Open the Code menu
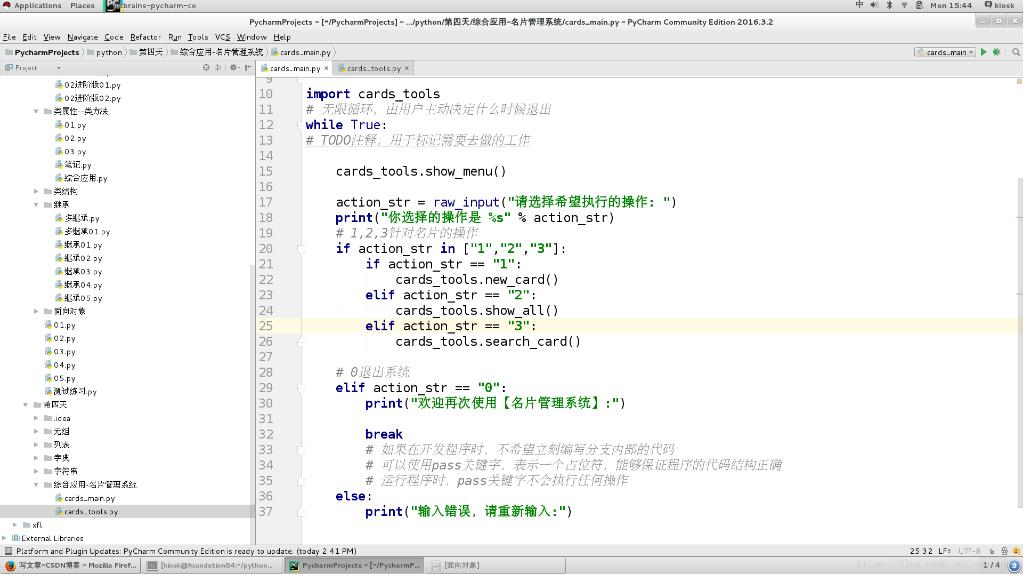Screen dimensions: 1025x575 114,37
